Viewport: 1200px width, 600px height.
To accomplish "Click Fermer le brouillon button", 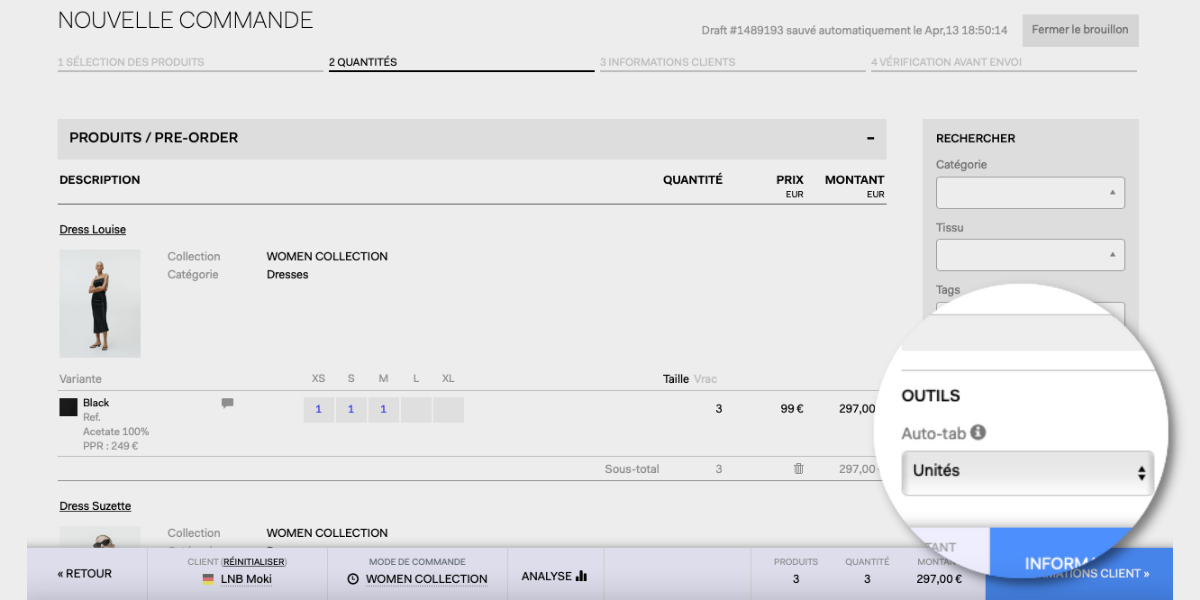I will pyautogui.click(x=1080, y=30).
